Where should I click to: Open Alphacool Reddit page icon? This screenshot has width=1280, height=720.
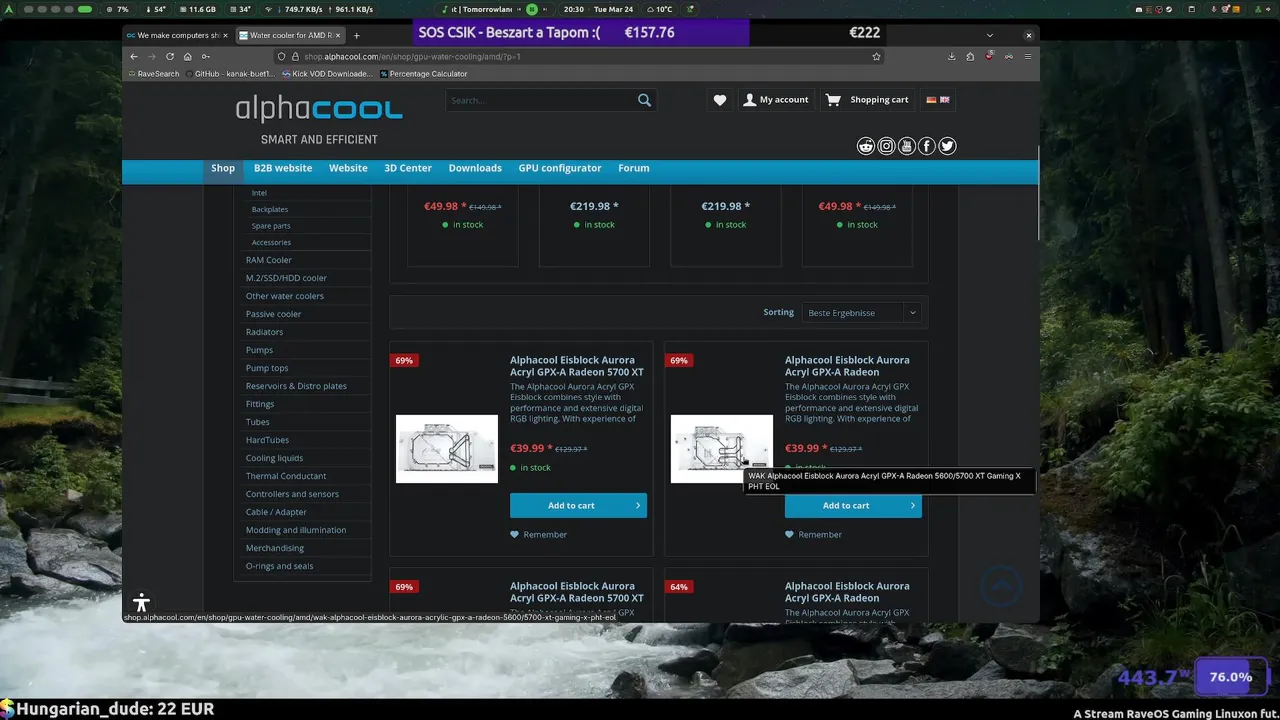tap(866, 146)
